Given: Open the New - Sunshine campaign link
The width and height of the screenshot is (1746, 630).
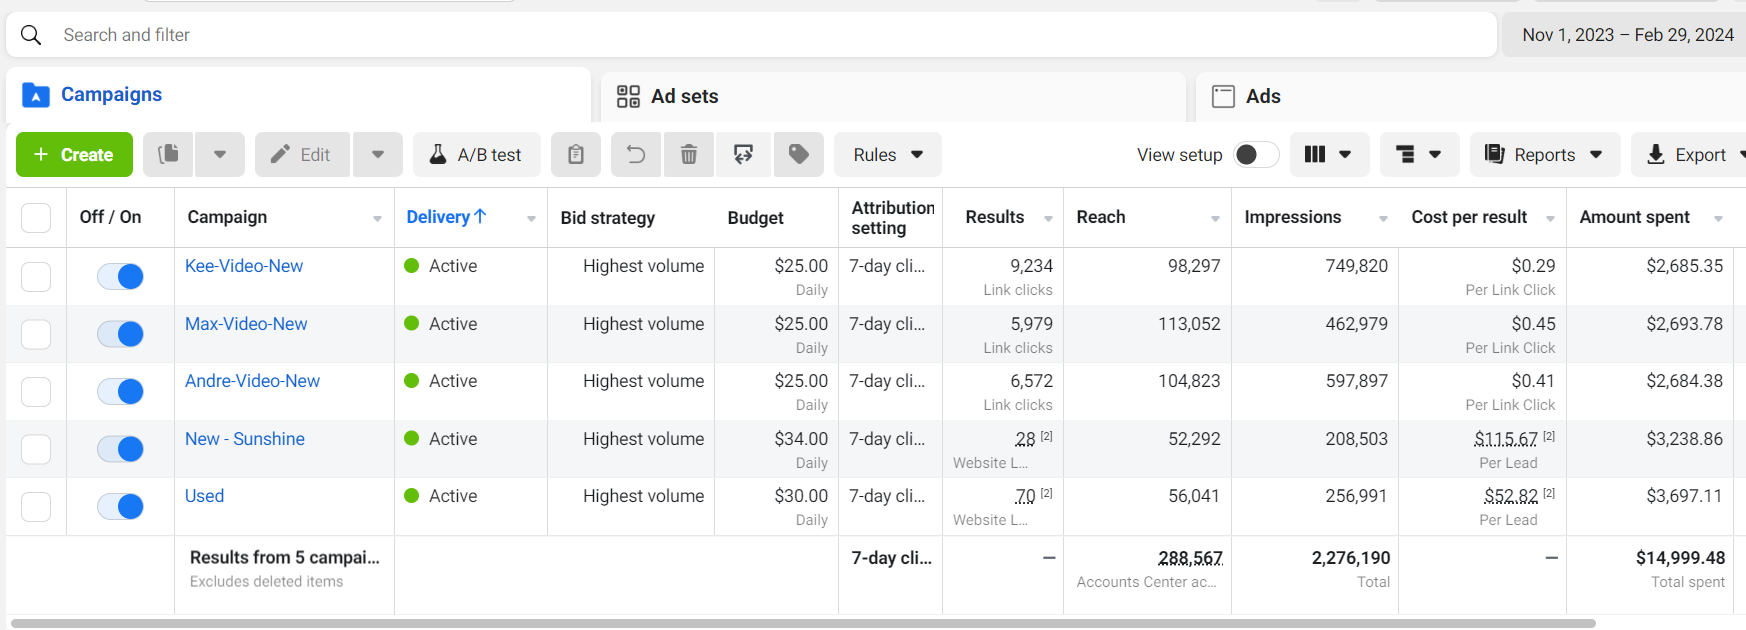Looking at the screenshot, I should tap(245, 439).
